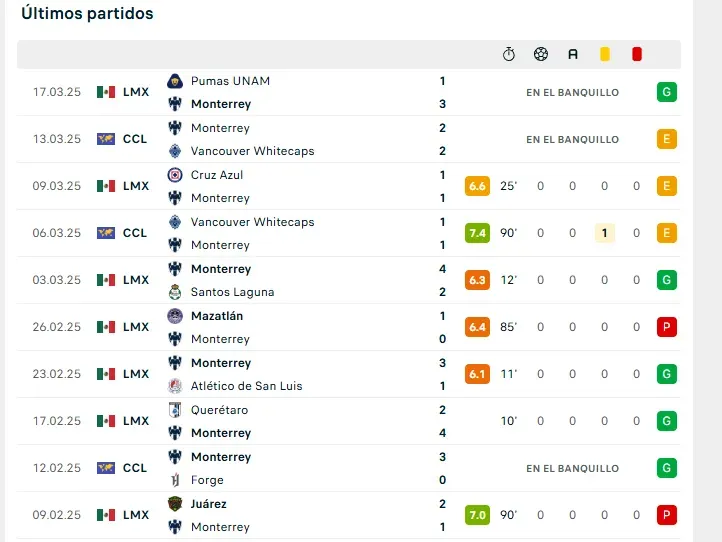The height and width of the screenshot is (542, 722).
Task: Click the yellow card header icon
Action: tap(605, 54)
